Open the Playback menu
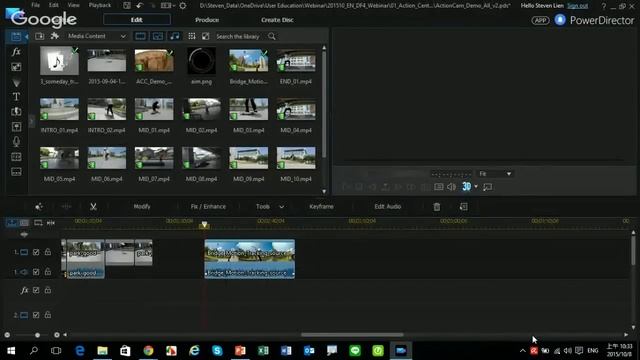 click(x=100, y=5)
